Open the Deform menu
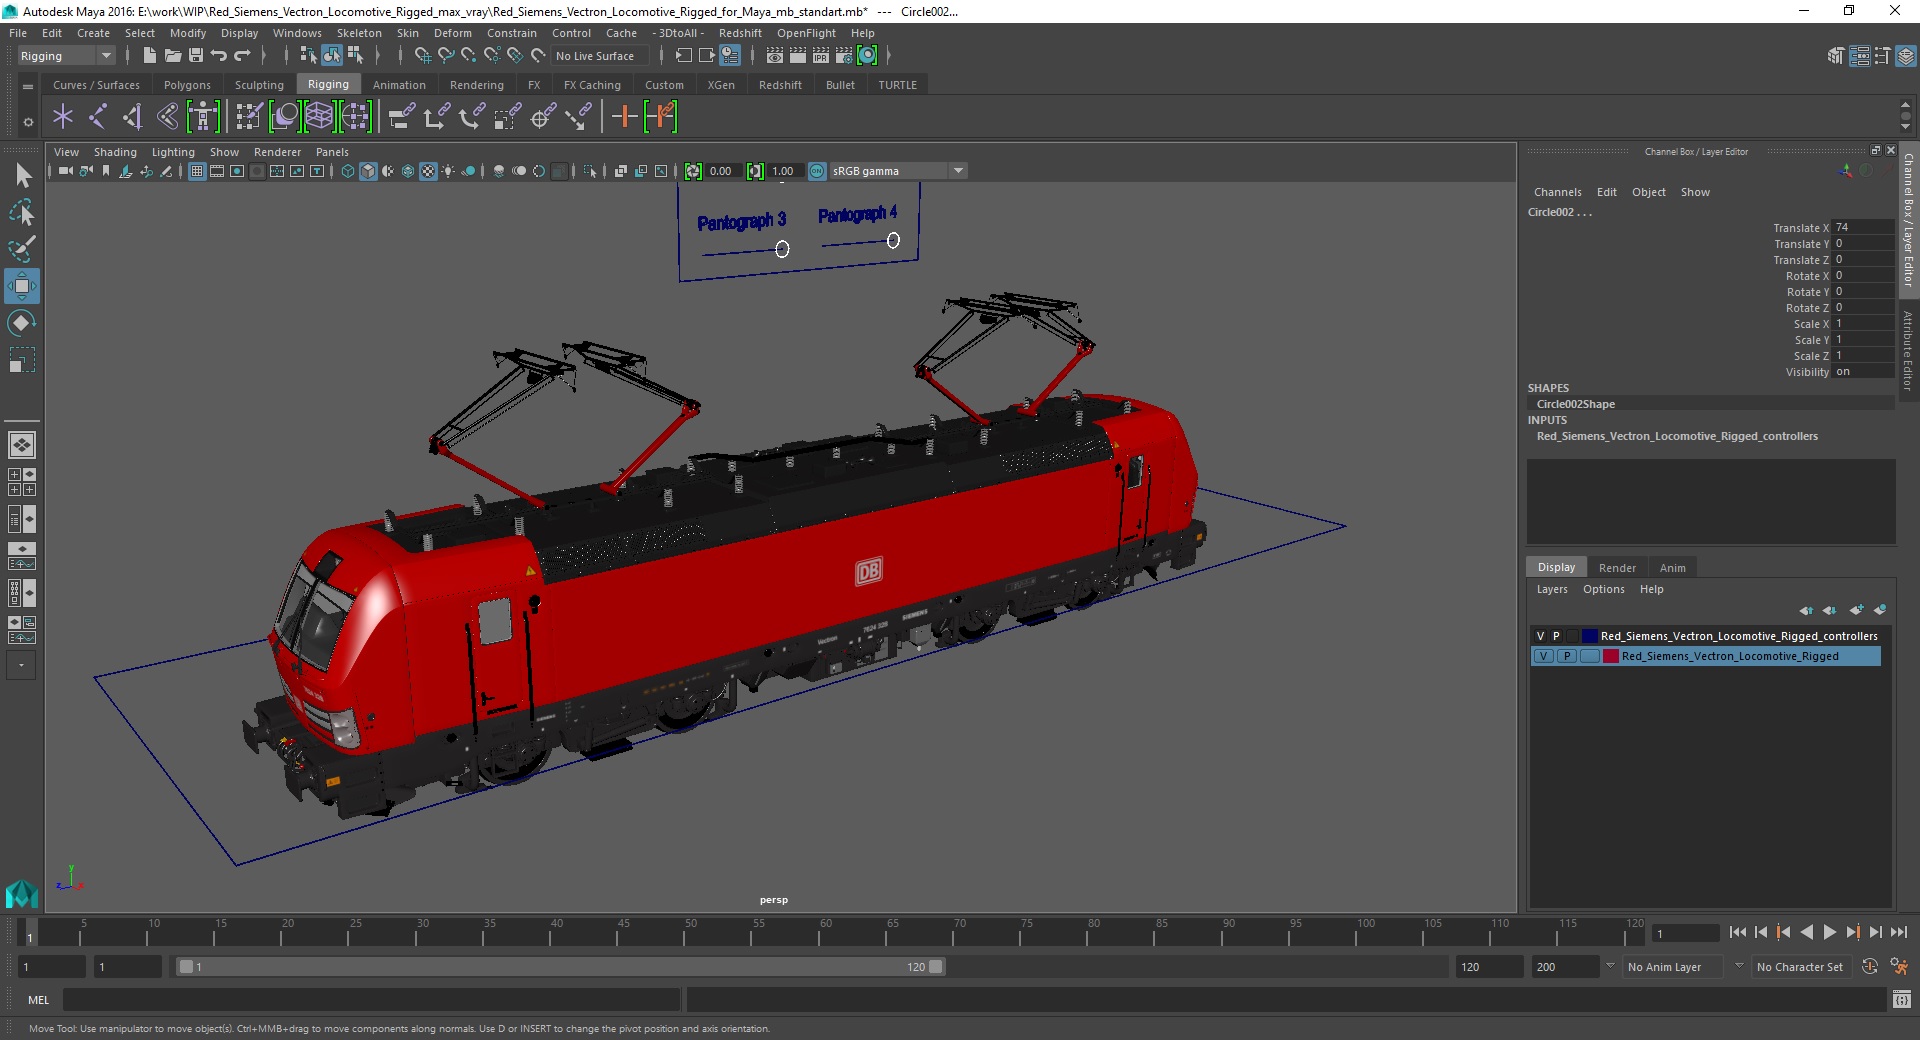This screenshot has height=1040, width=1920. (x=453, y=33)
